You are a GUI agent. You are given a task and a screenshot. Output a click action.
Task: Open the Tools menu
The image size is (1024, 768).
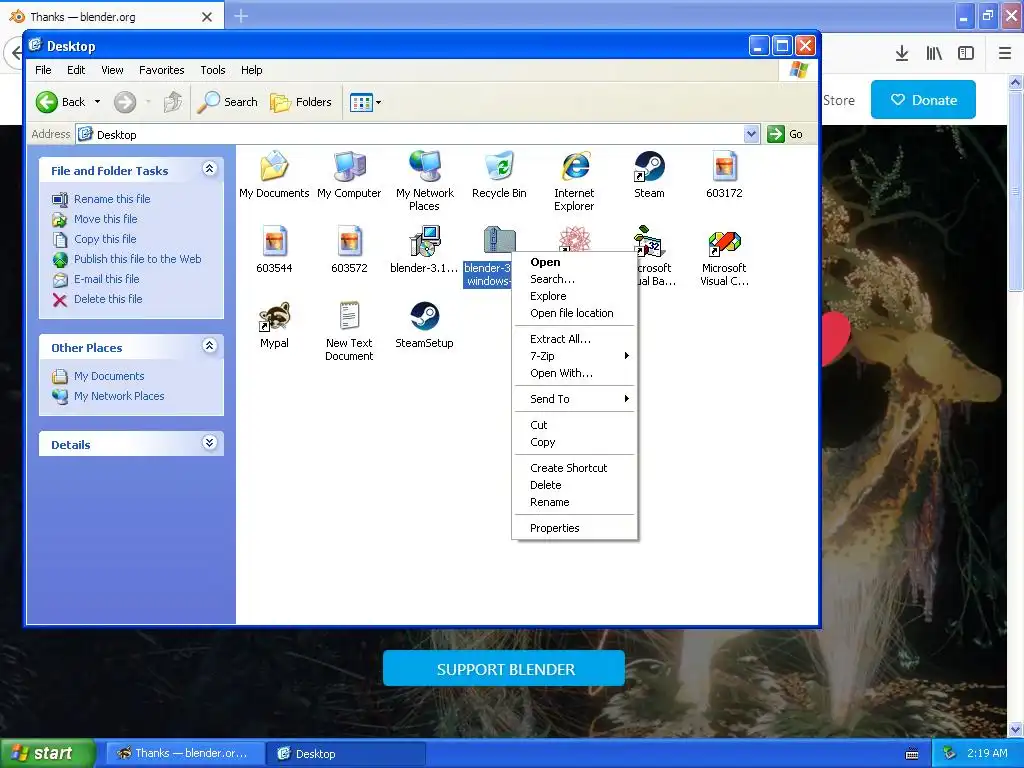pyautogui.click(x=212, y=70)
